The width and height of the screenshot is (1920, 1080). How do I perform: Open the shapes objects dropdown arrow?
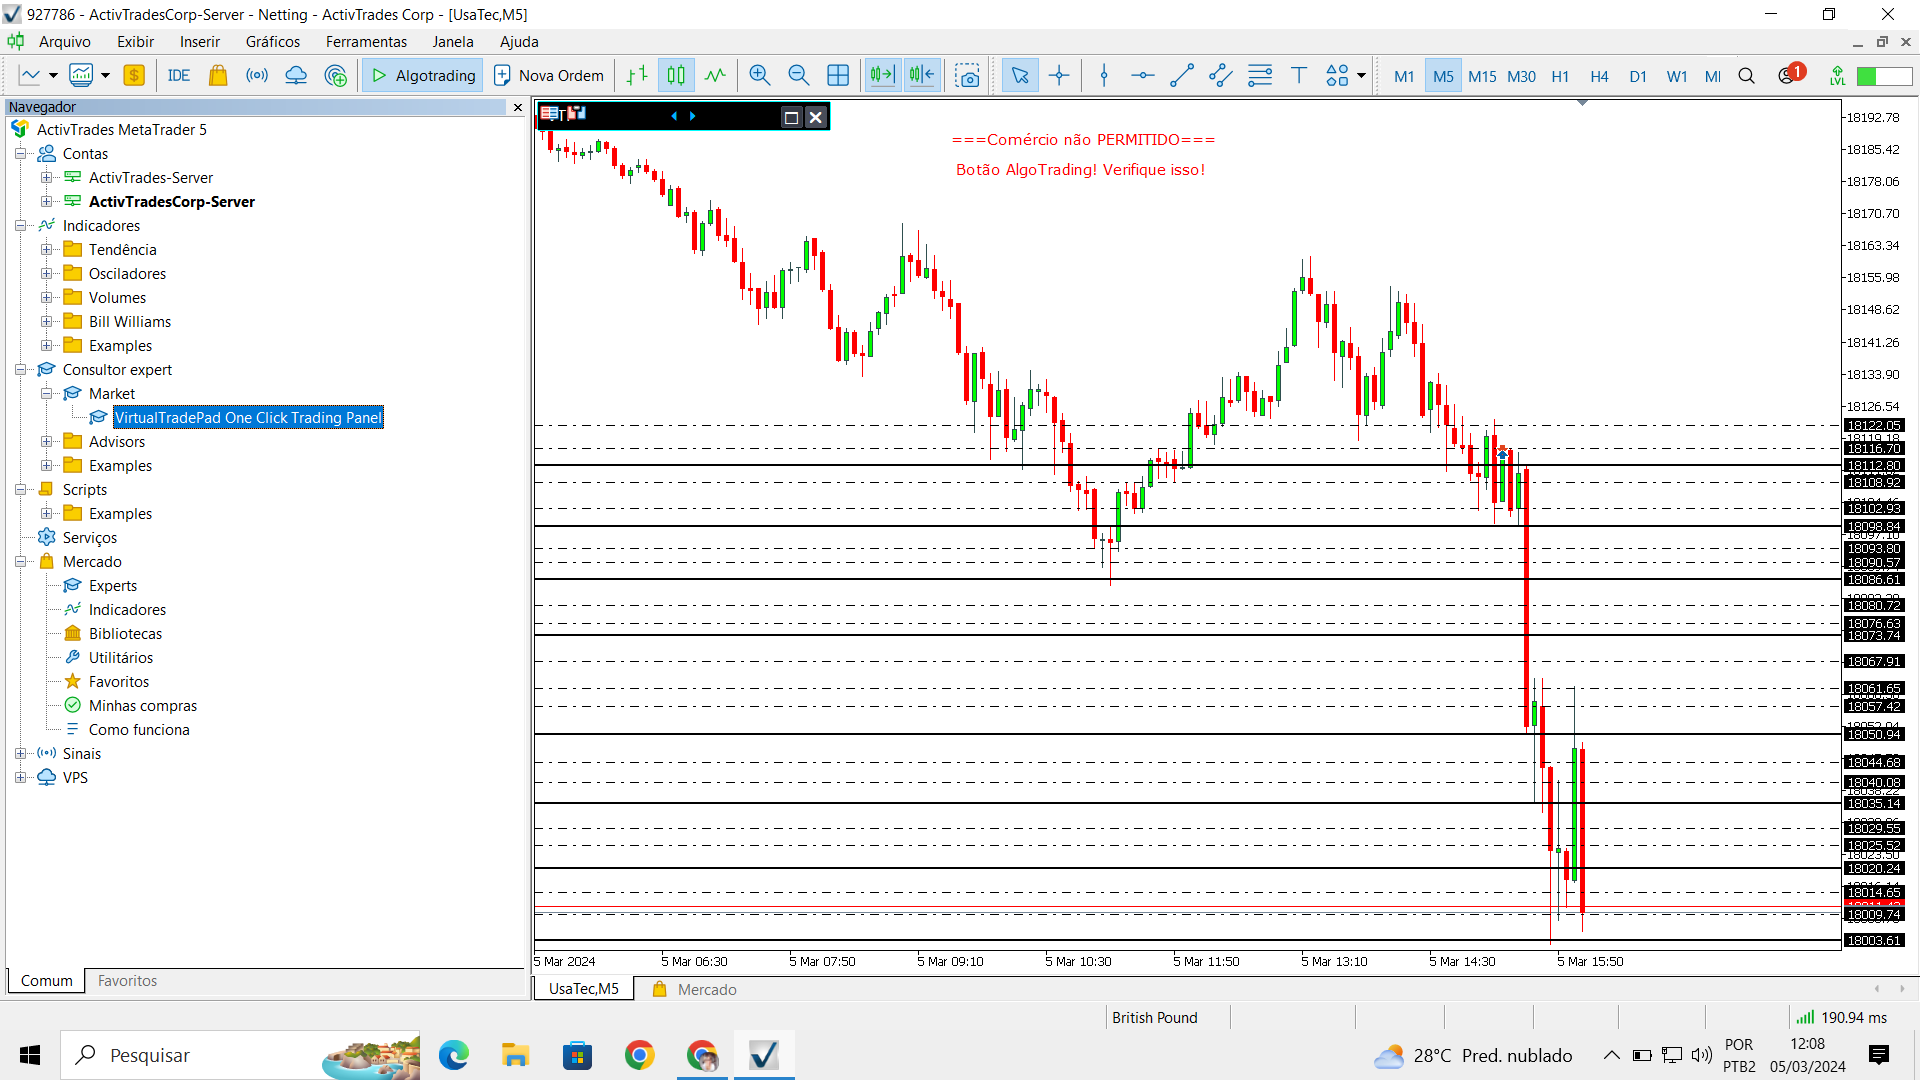click(x=1361, y=76)
